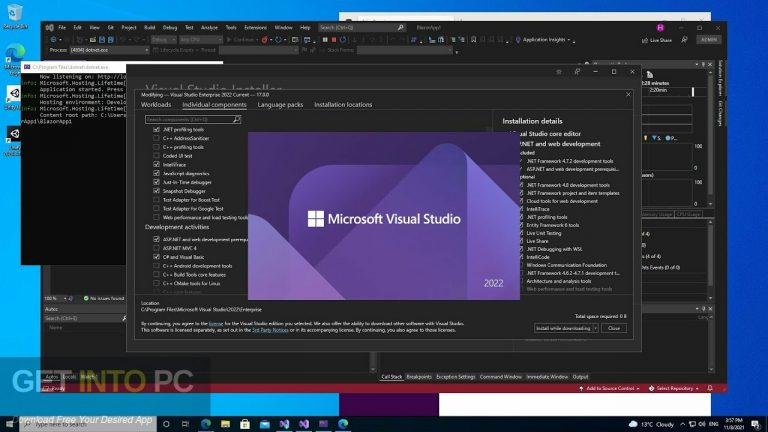
Task: Click Install while downloading button
Action: 563,328
